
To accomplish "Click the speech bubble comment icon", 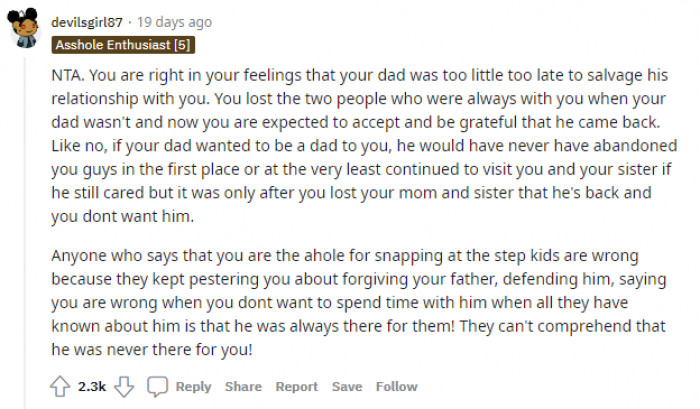I will [x=157, y=387].
